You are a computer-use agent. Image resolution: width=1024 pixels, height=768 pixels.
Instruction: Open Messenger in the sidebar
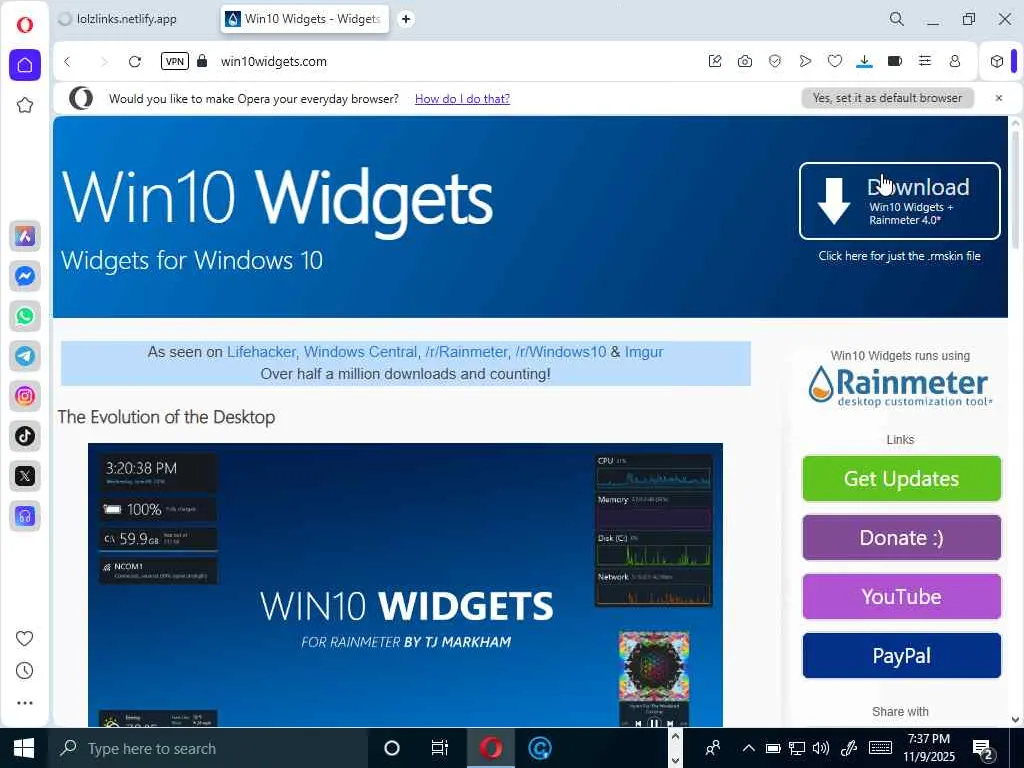[25, 276]
